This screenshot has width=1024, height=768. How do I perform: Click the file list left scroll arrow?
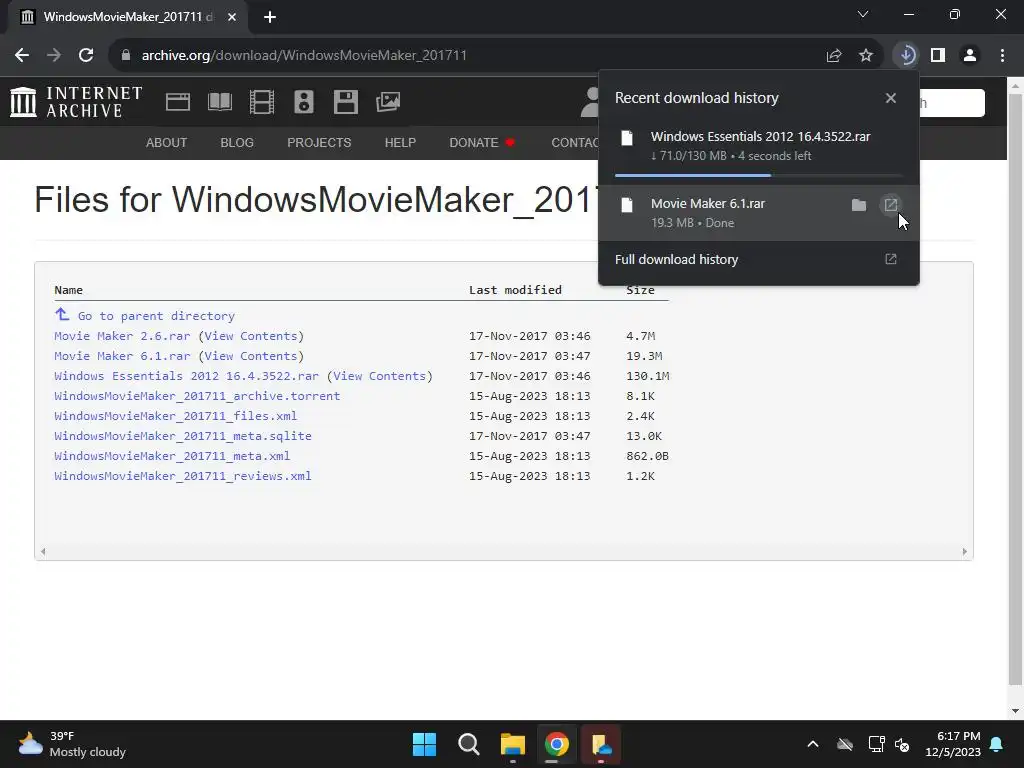click(43, 552)
